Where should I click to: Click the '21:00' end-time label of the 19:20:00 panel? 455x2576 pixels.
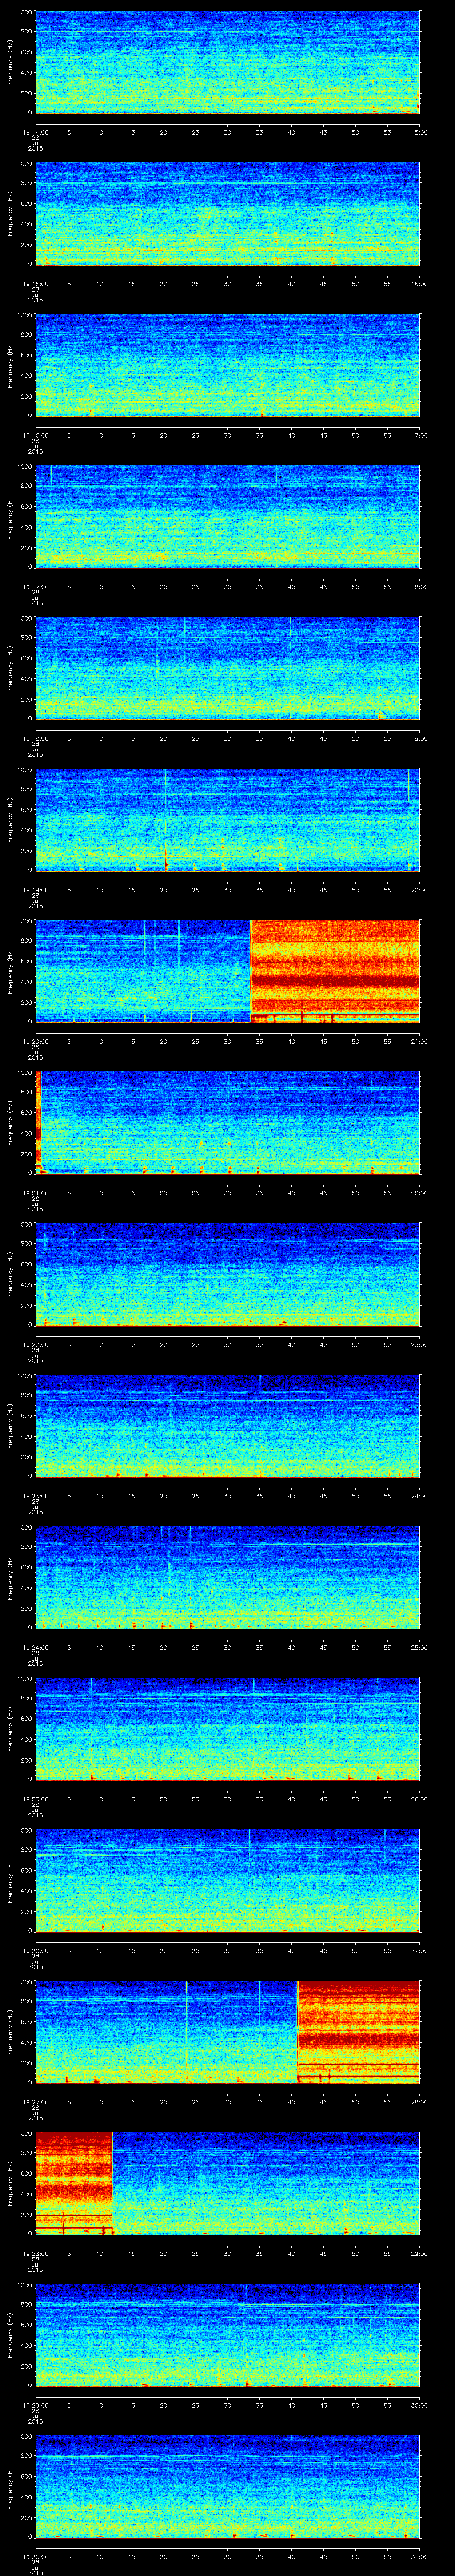(420, 1041)
